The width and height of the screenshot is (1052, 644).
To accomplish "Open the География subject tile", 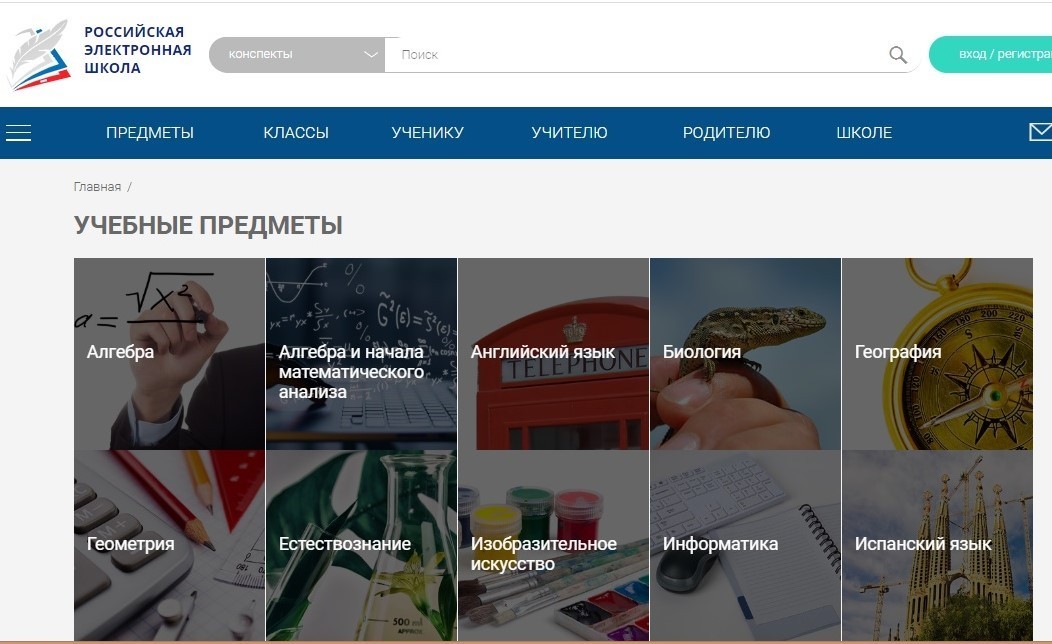I will (937, 354).
